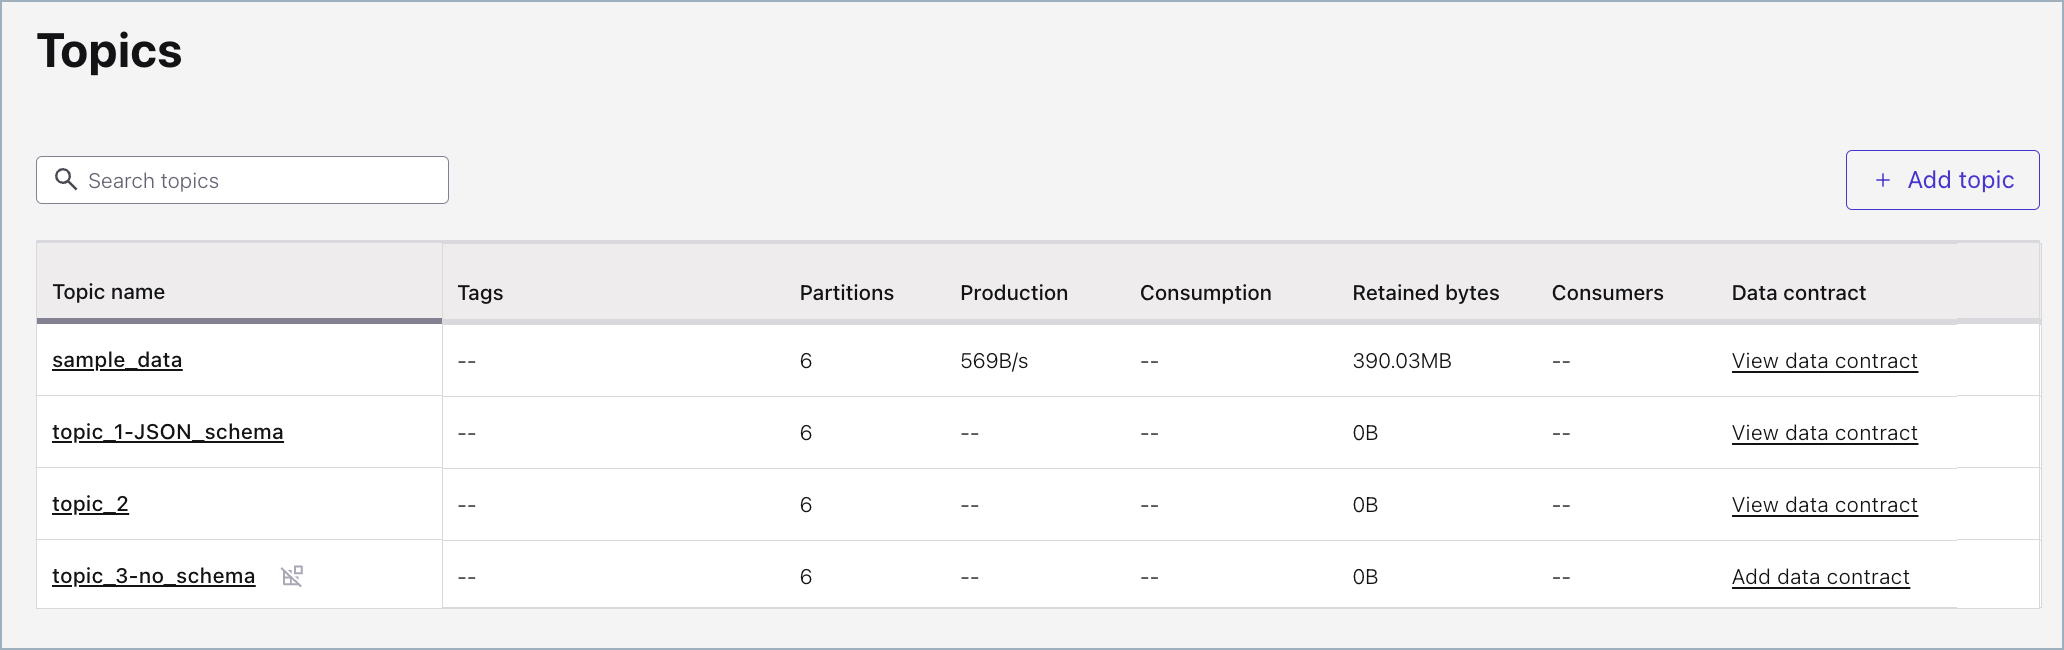Click Add data contract for topic_3-no_schema
This screenshot has height=650, width=2064.
tap(1820, 577)
